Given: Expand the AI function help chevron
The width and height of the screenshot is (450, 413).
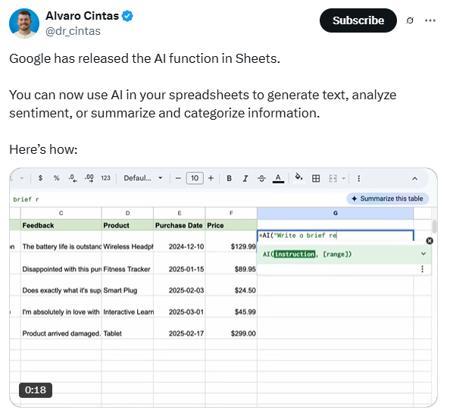Looking at the screenshot, I should coord(423,254).
